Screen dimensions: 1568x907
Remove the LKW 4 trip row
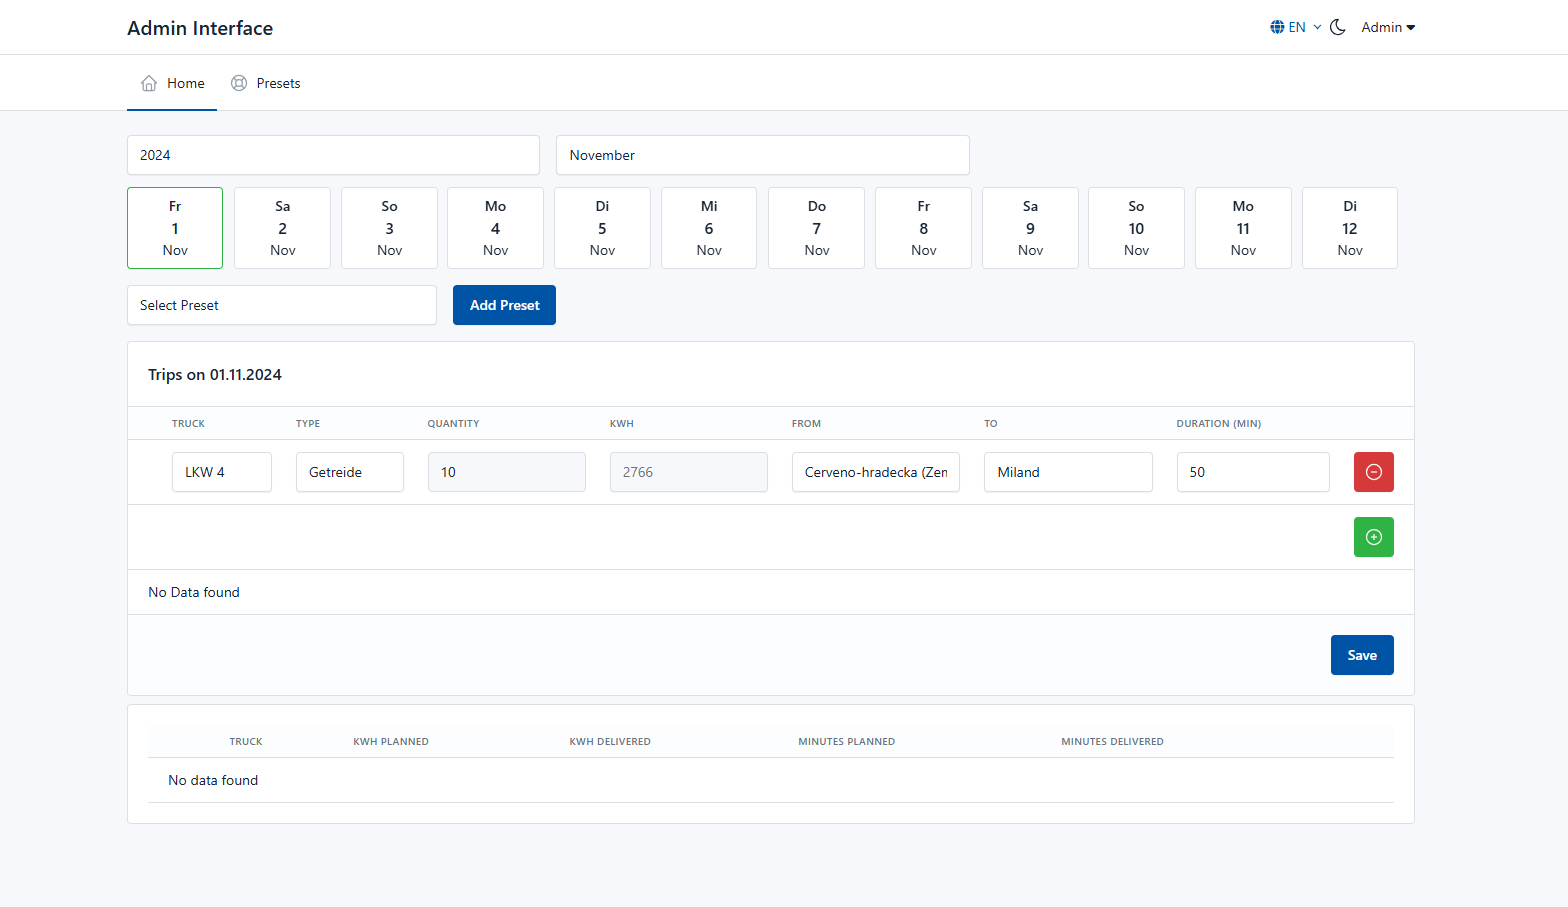[1374, 472]
